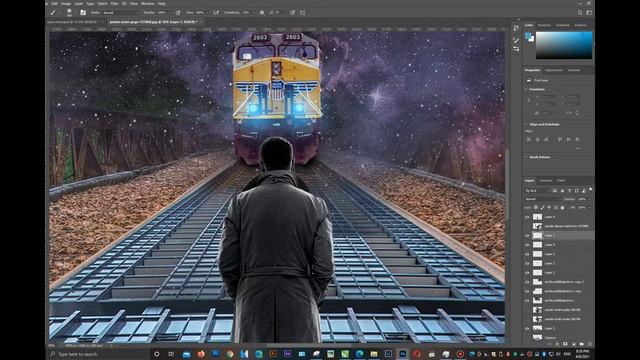Open the Image menu
This screenshot has width=640, height=360.
coord(66,4)
